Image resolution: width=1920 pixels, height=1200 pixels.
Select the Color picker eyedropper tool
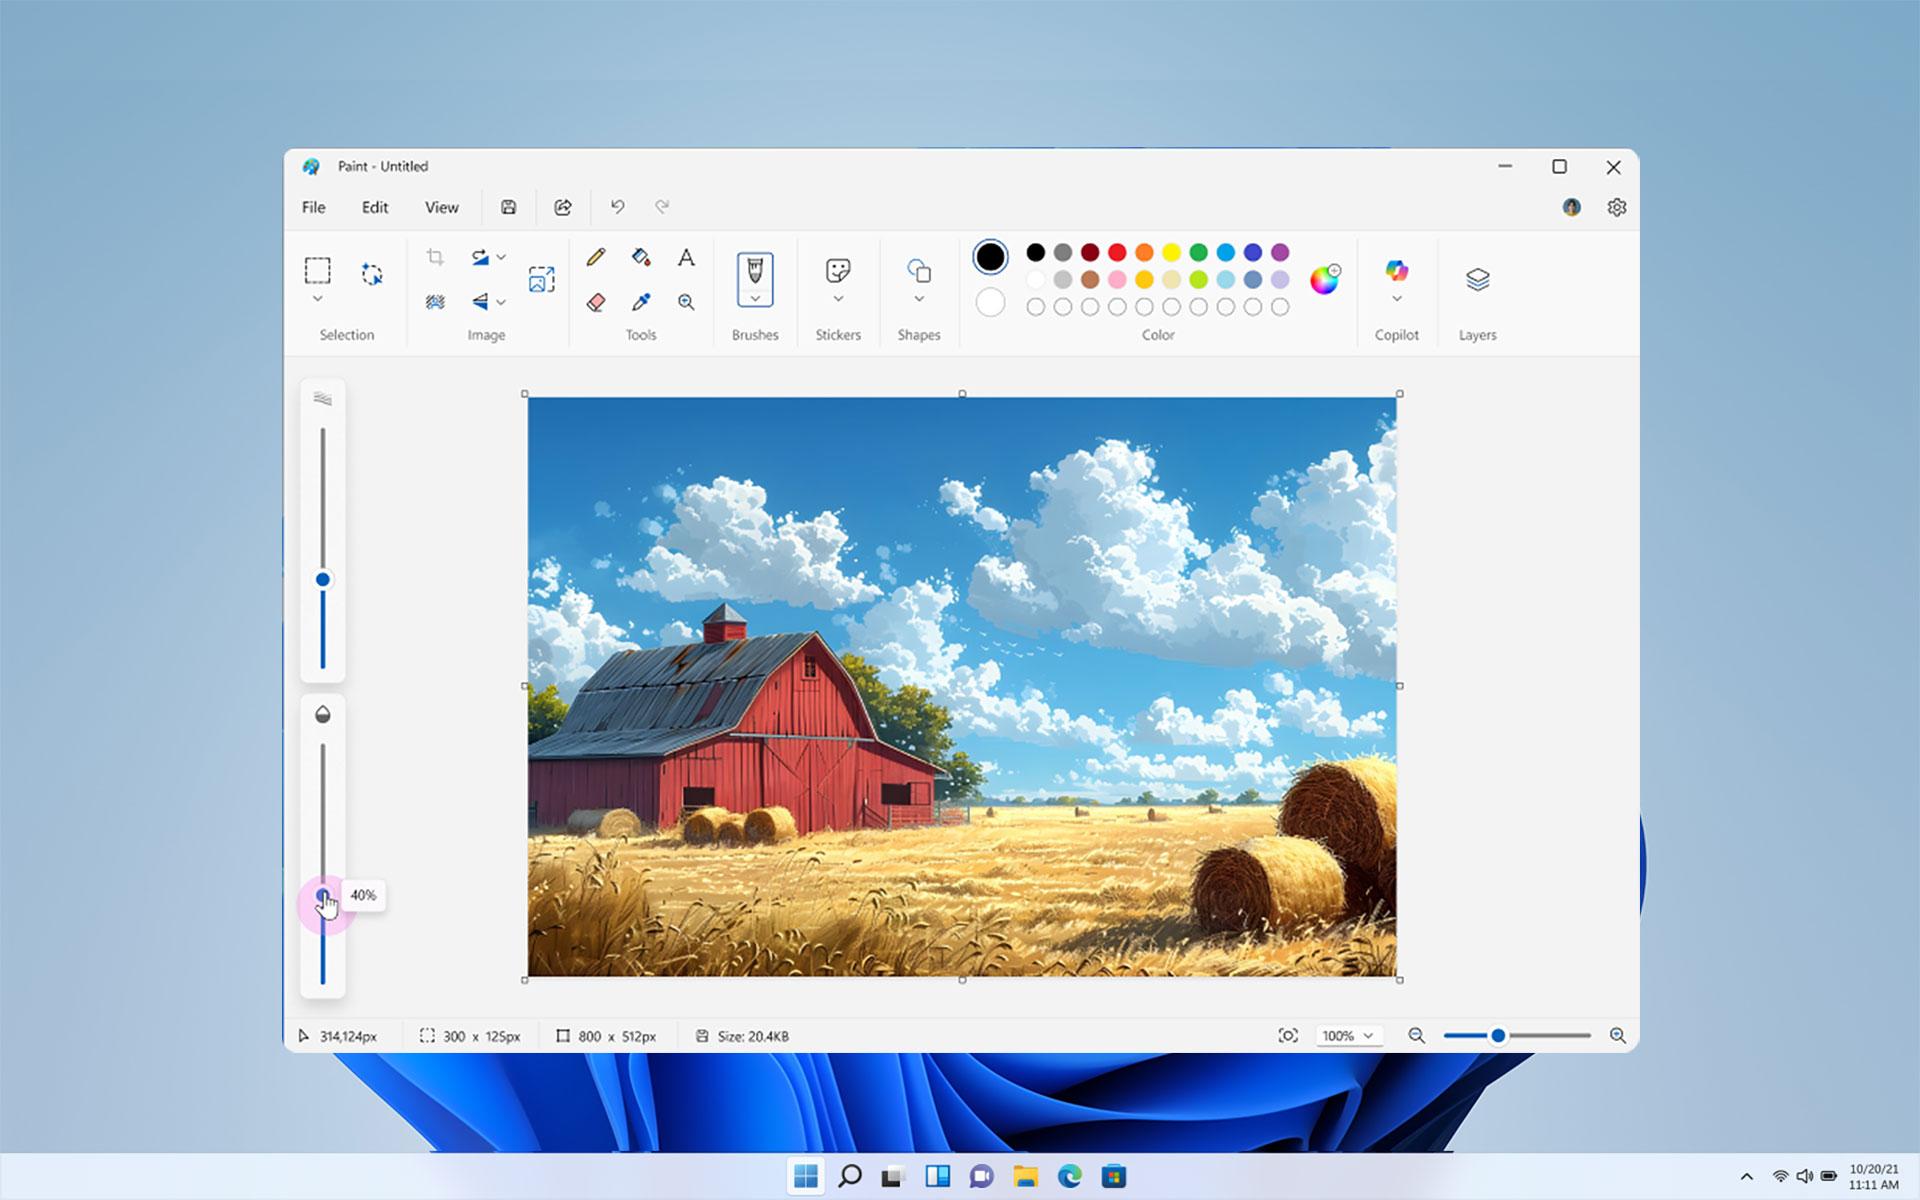(x=641, y=302)
